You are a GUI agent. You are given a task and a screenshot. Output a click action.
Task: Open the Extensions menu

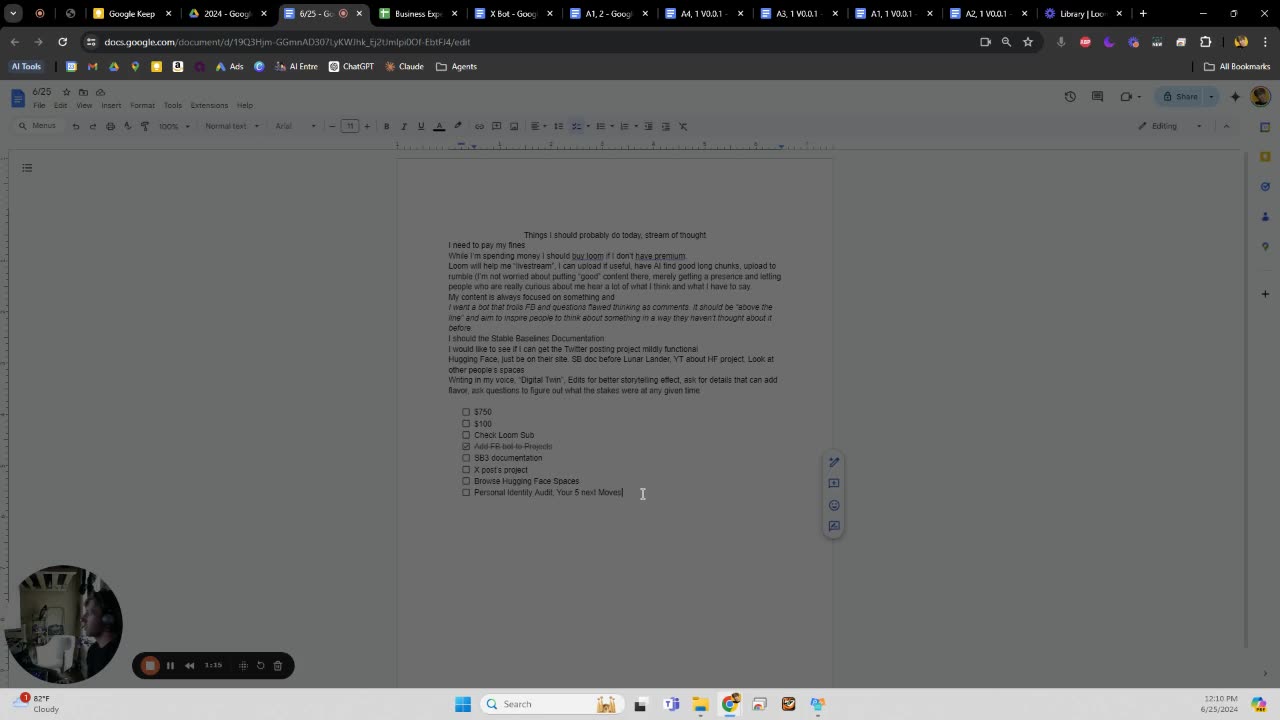(209, 105)
